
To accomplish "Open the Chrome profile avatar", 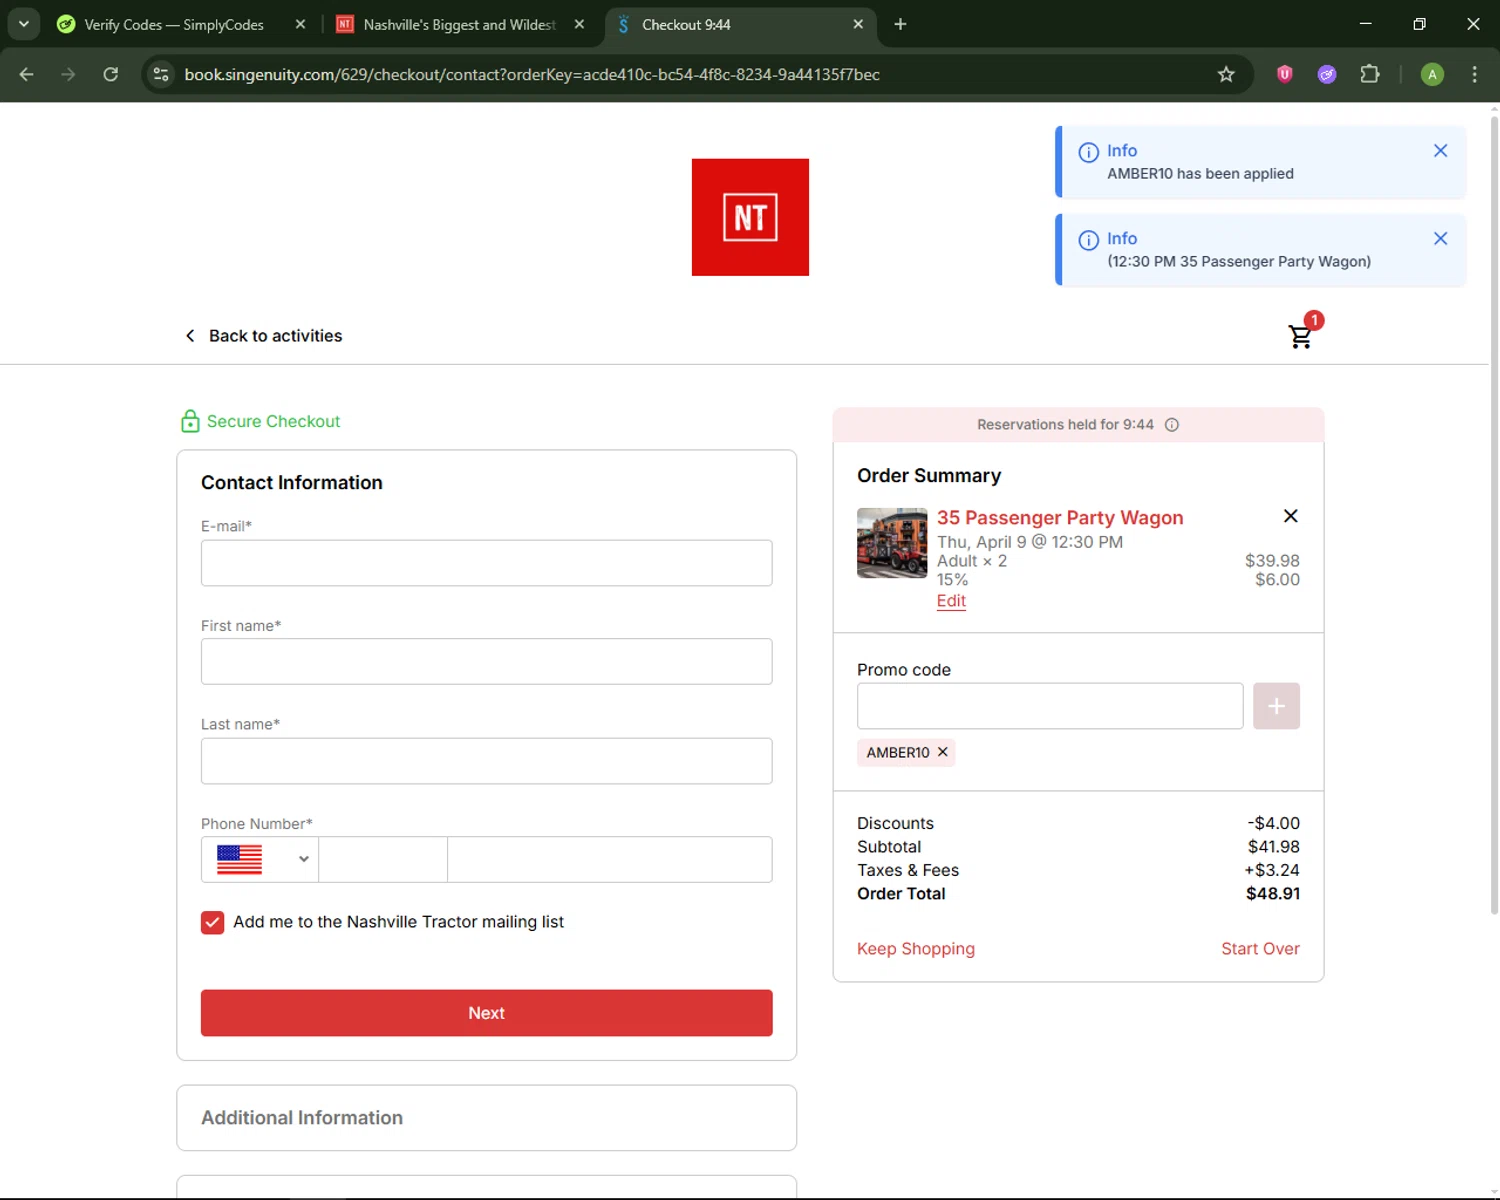I will [1432, 74].
